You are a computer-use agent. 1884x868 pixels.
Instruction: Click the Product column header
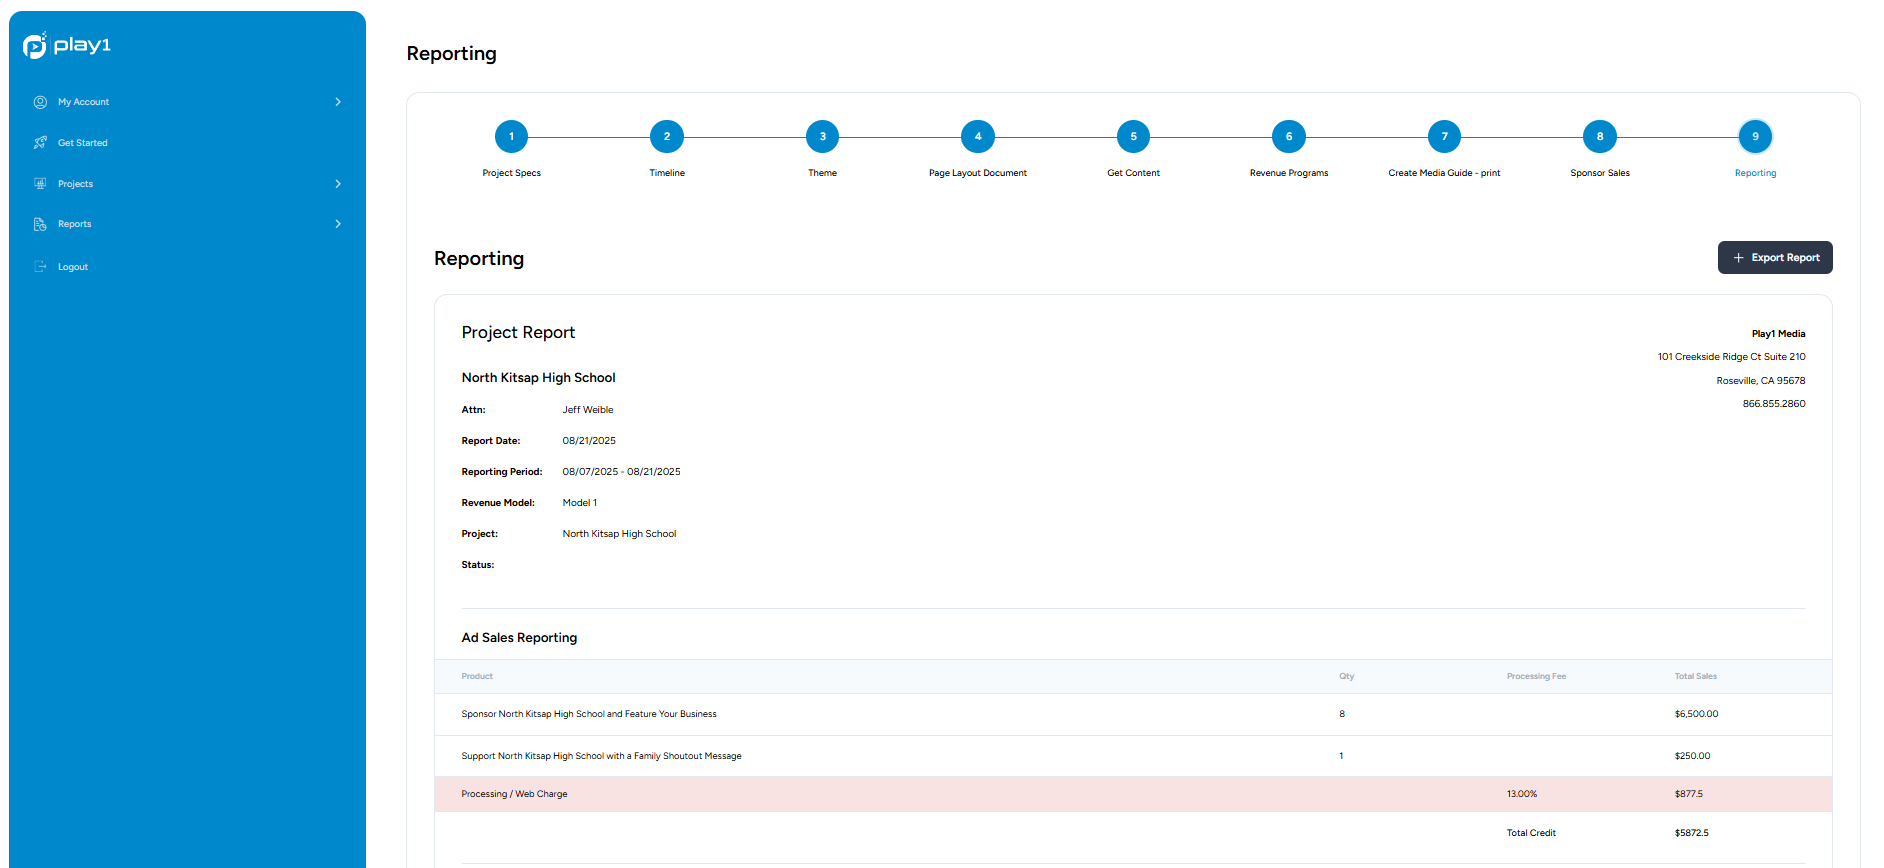(477, 676)
